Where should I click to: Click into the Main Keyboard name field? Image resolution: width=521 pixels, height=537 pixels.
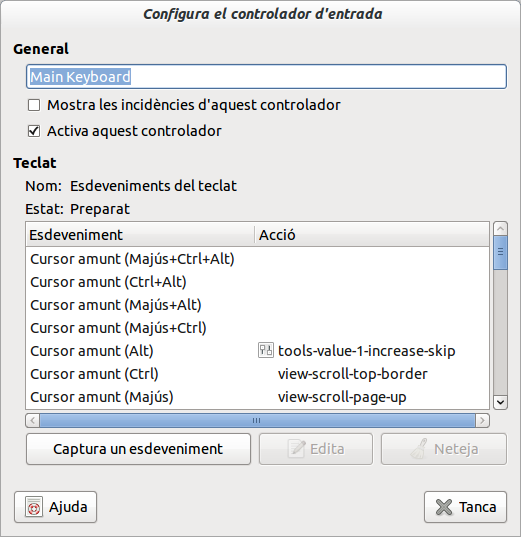266,77
